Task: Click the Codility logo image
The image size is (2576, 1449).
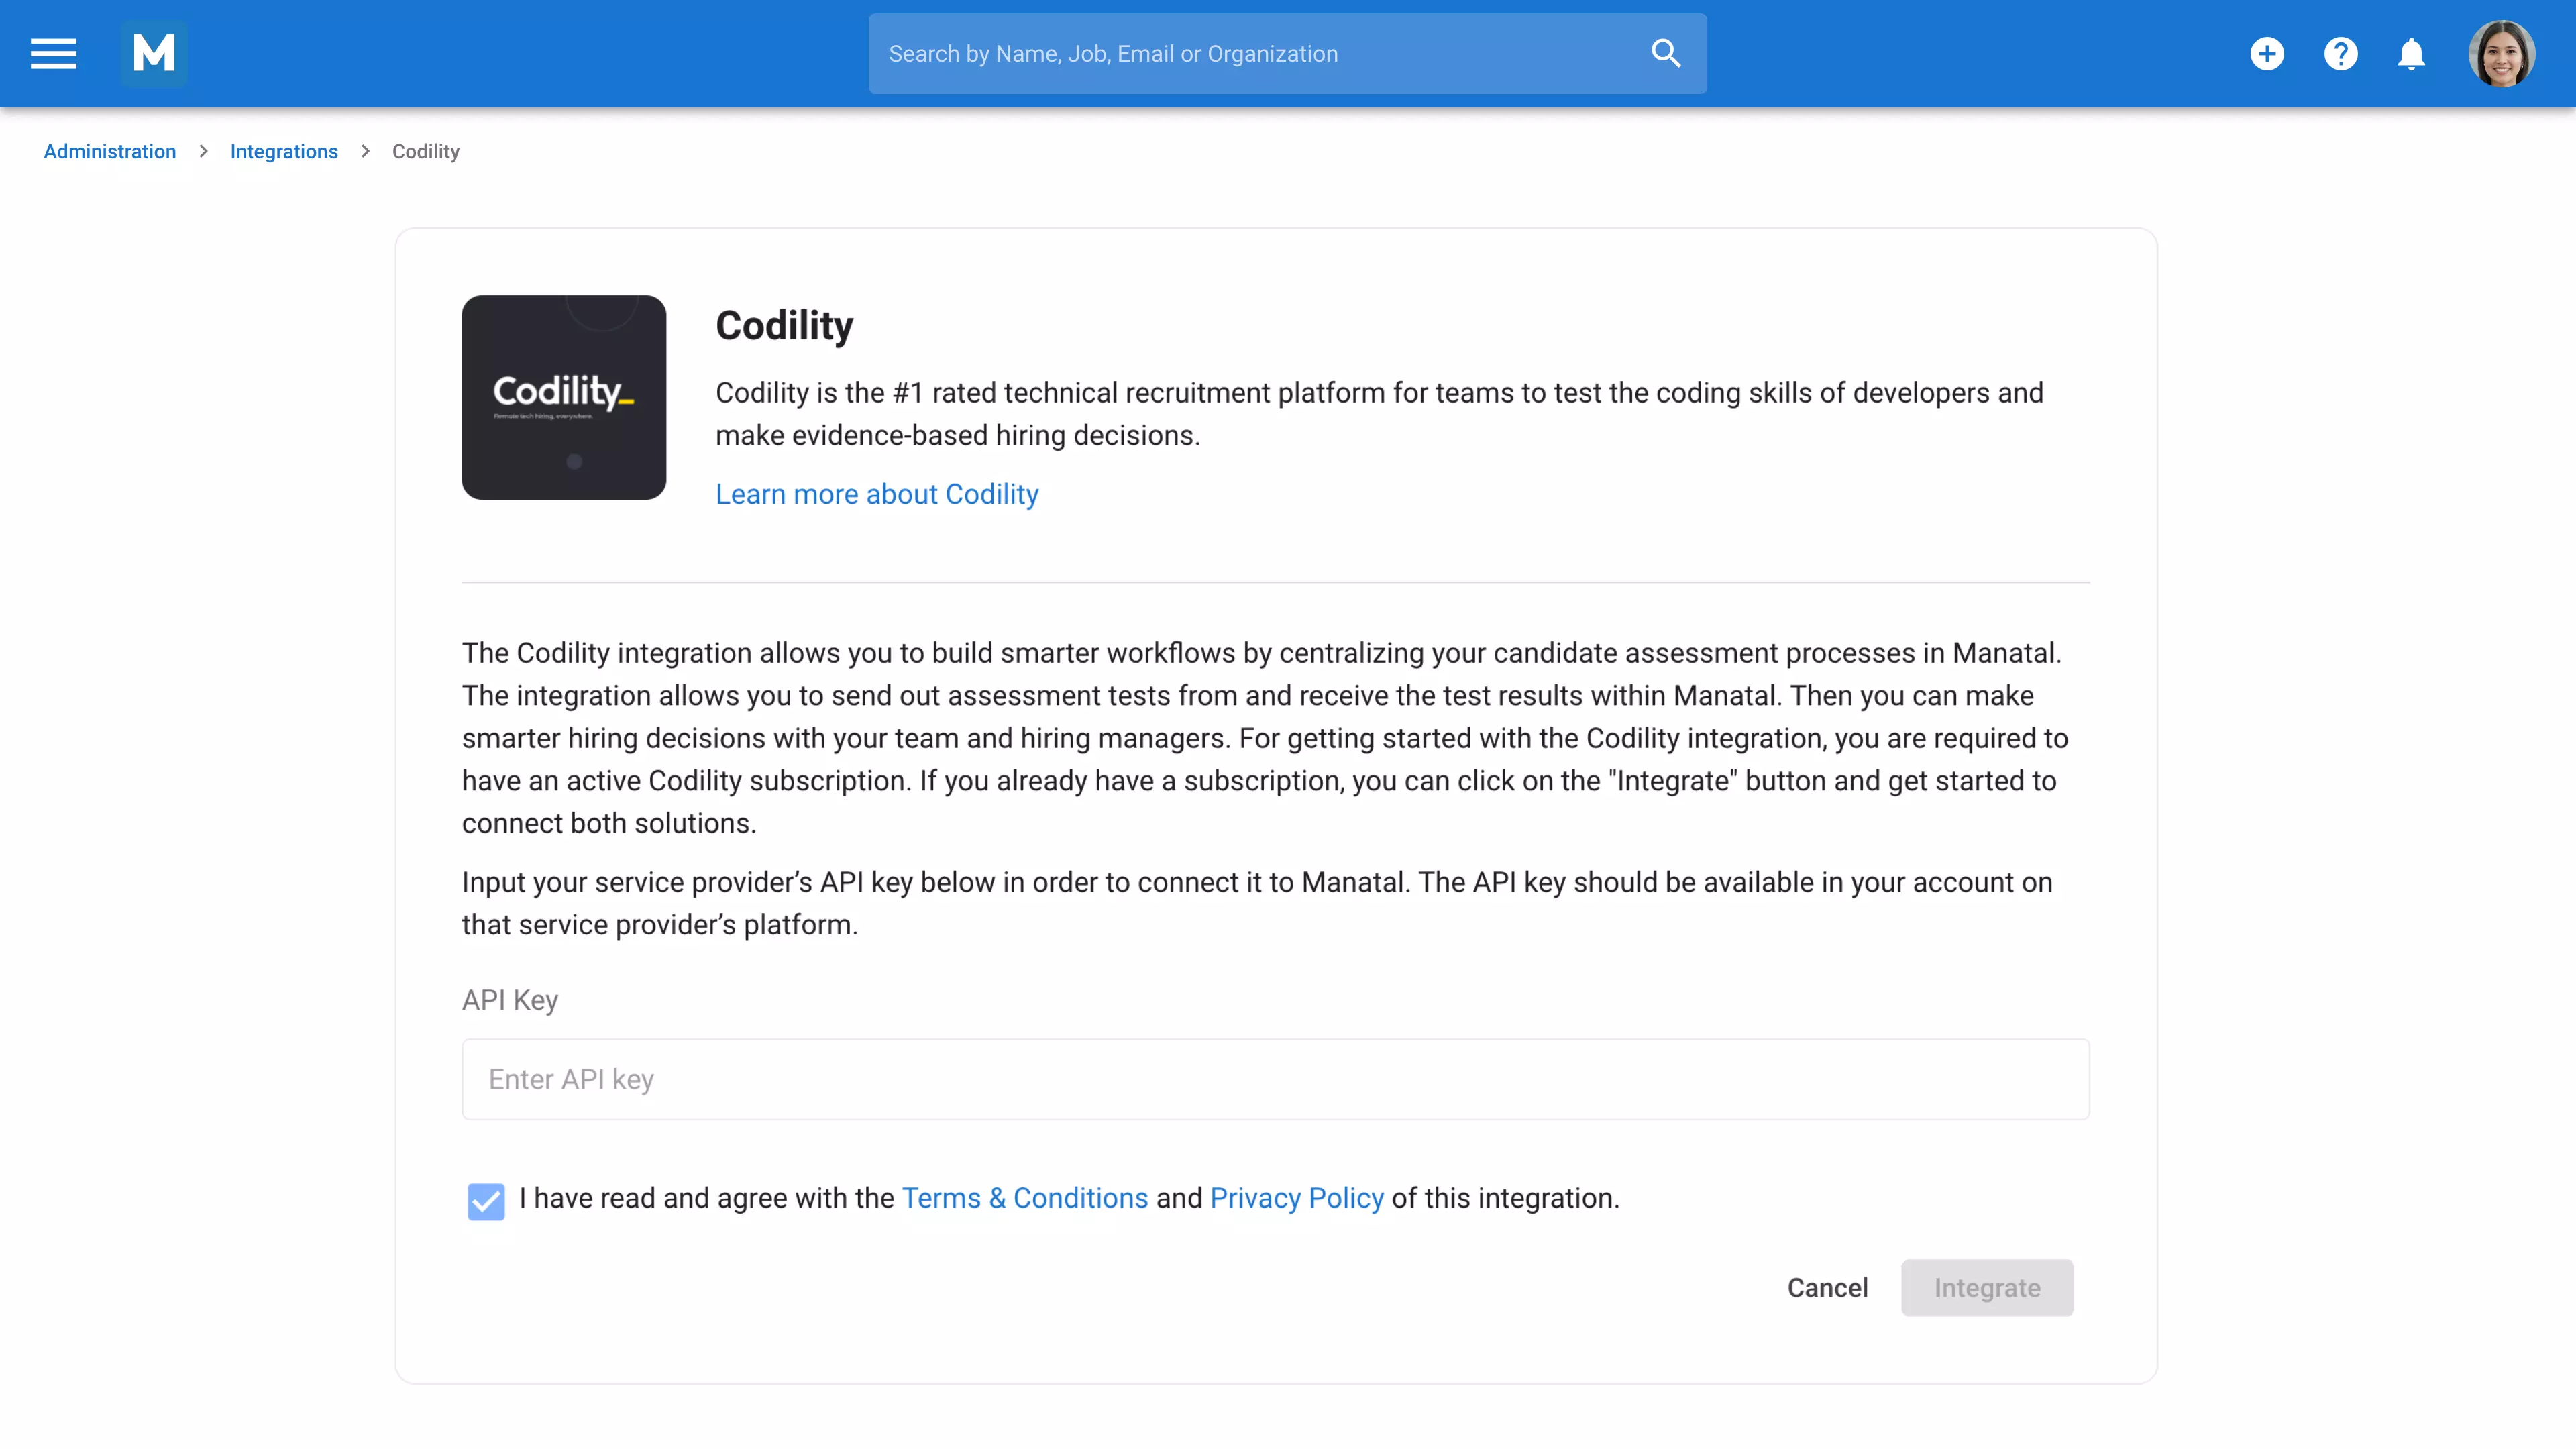Action: point(563,397)
